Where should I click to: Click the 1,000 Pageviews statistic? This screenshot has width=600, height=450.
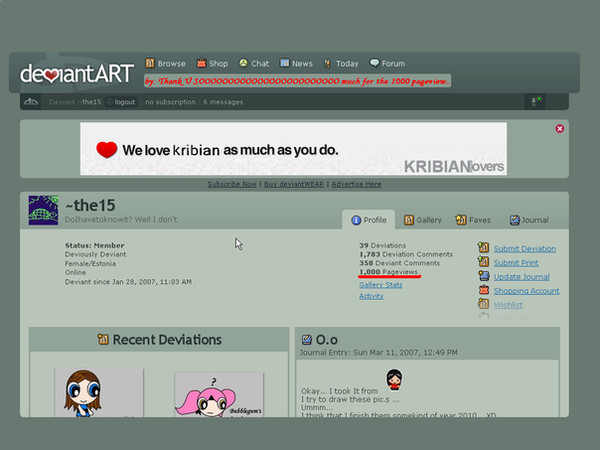(388, 272)
